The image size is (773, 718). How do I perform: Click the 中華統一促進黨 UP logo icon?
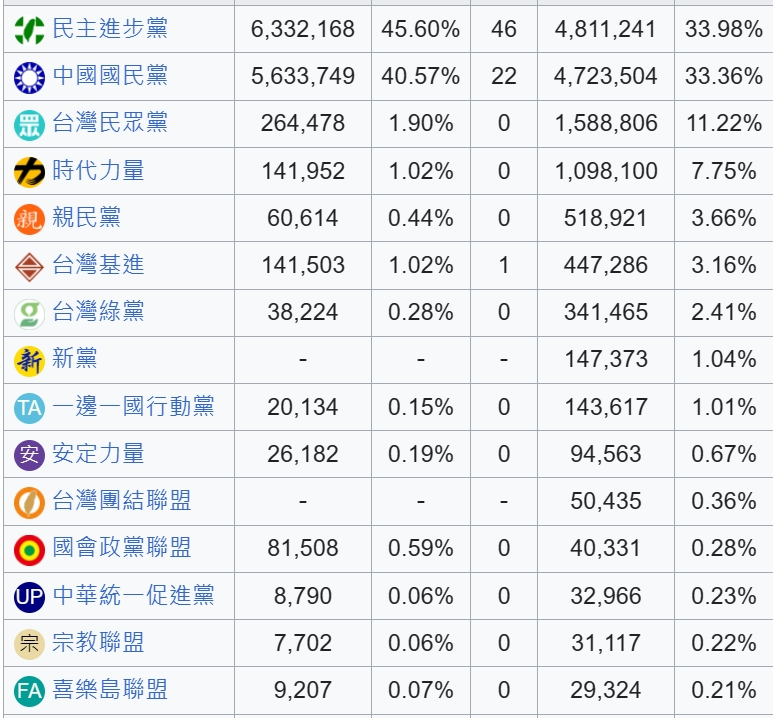(x=30, y=597)
